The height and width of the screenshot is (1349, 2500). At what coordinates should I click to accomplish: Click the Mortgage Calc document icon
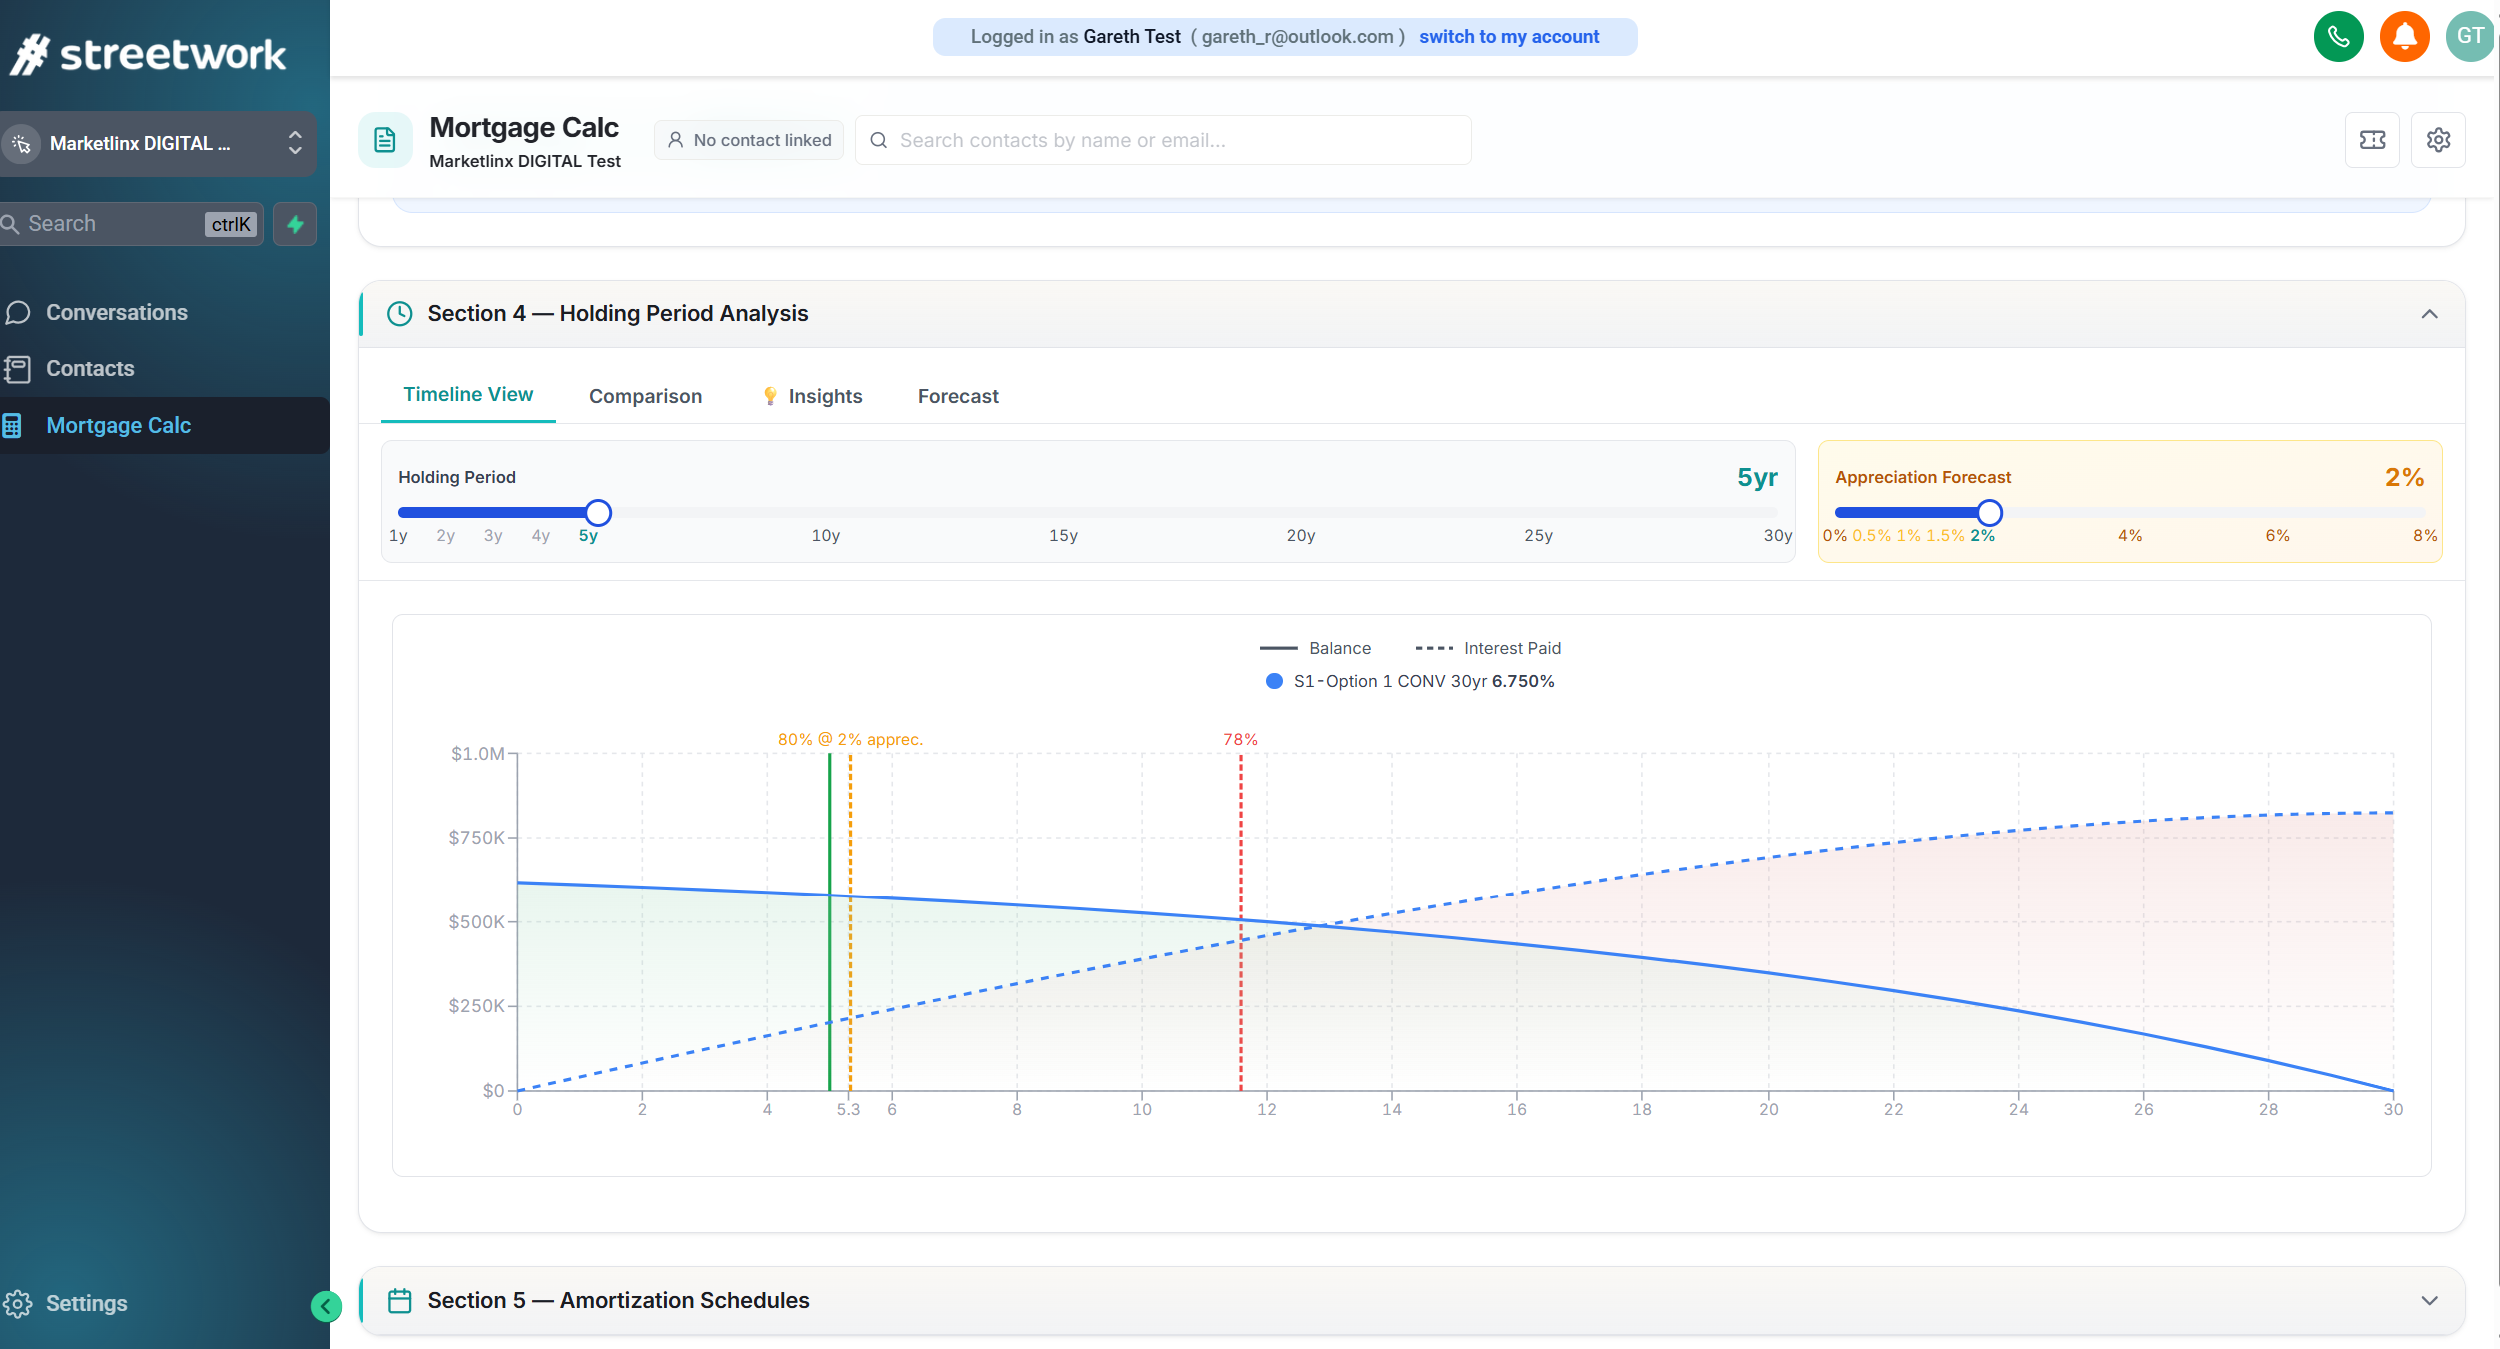pos(385,140)
